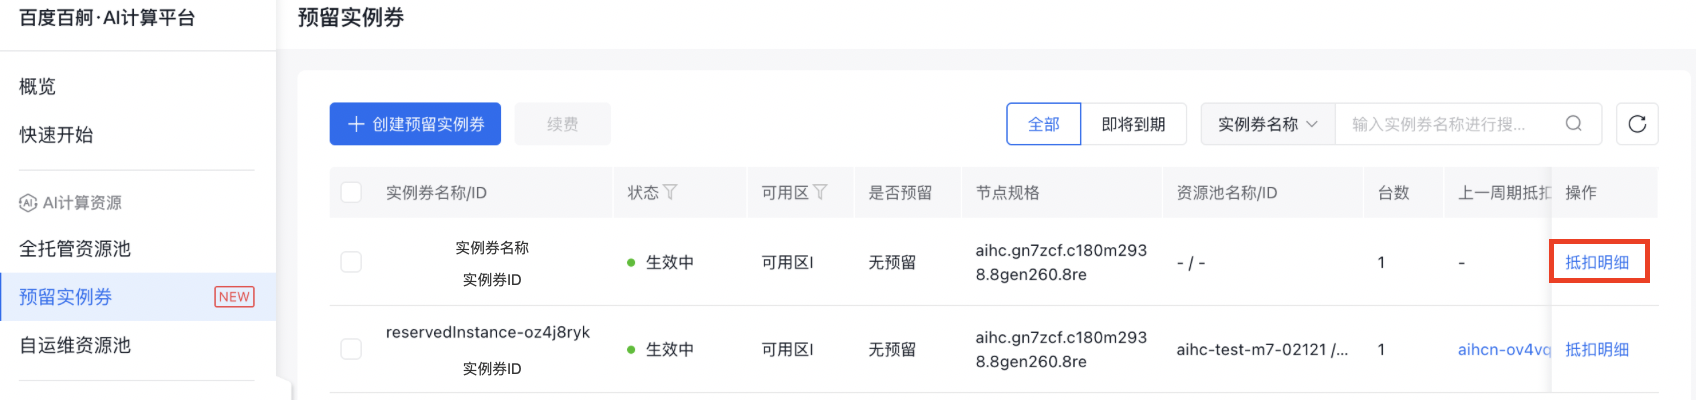Open 自运维资源池 in the sidebar
The image size is (1696, 400).
(75, 345)
